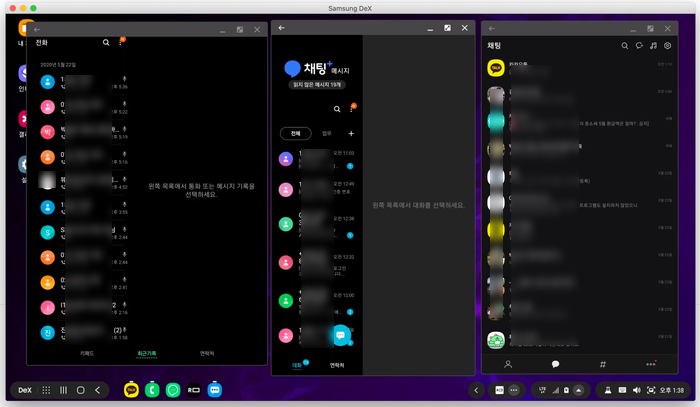Open the KakaoTalk taskbar icon
The image size is (700, 407).
pos(131,390)
